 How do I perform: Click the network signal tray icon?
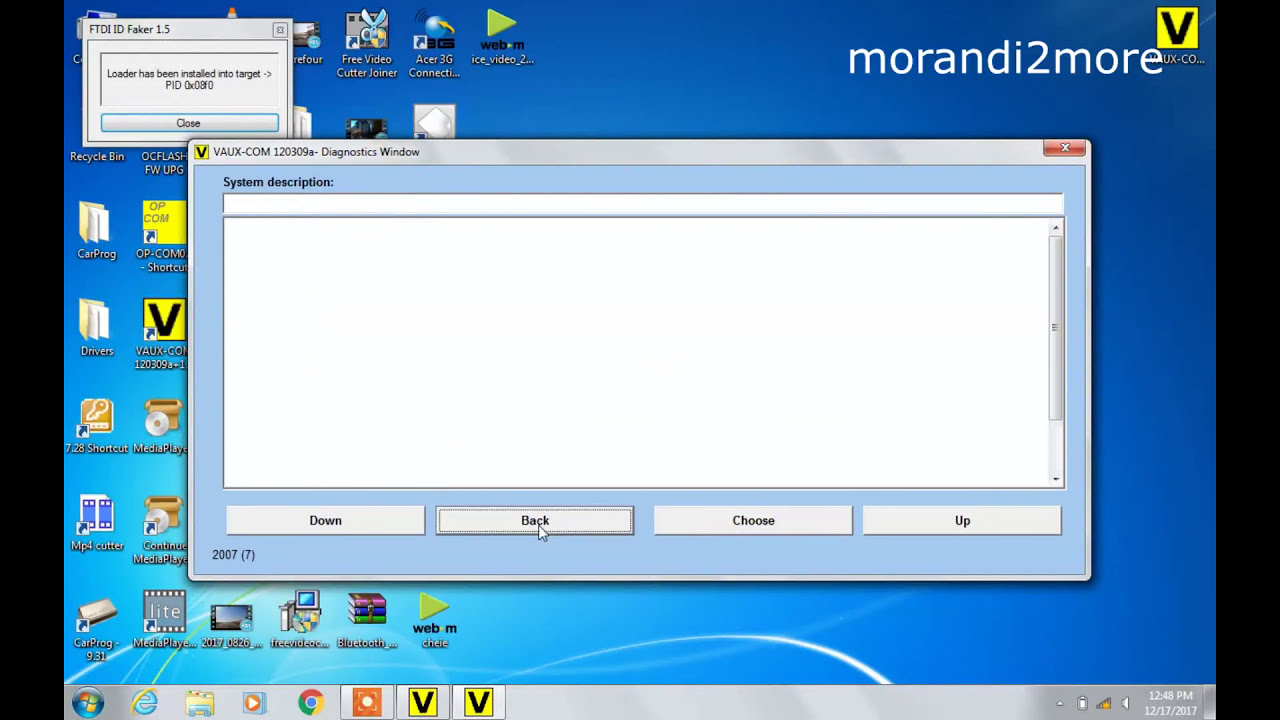click(1104, 704)
